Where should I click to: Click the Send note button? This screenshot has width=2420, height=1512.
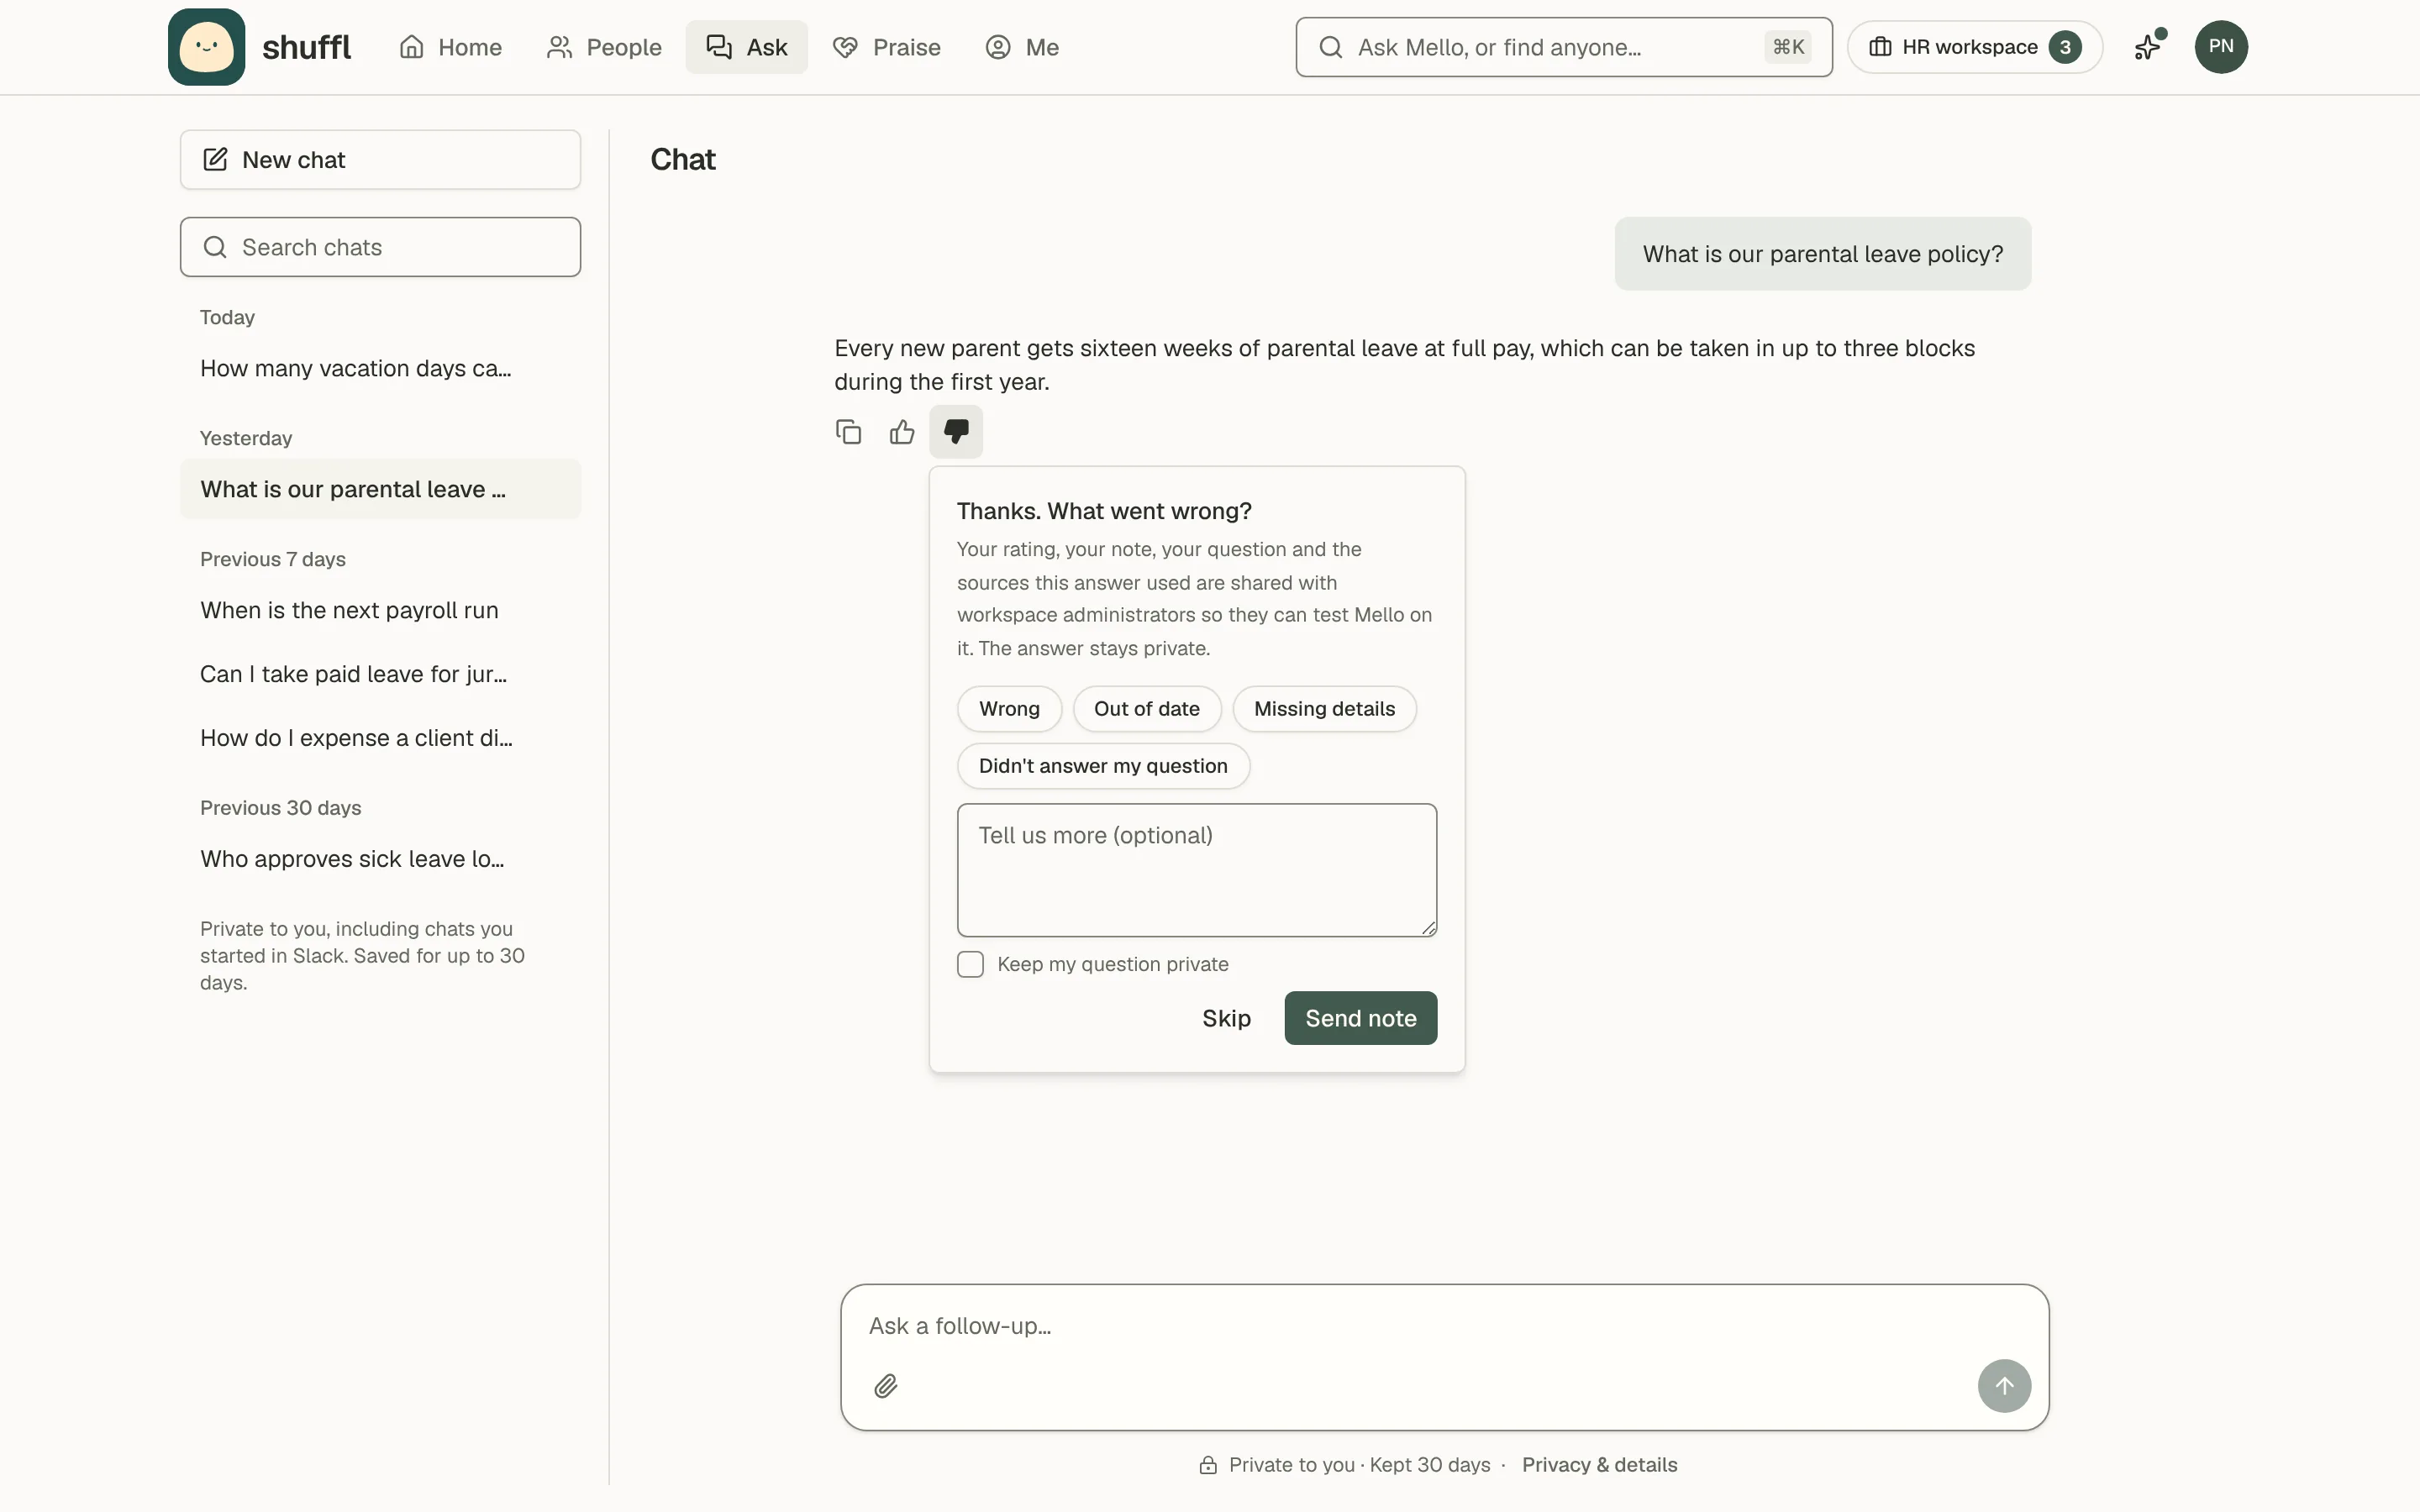point(1360,1018)
